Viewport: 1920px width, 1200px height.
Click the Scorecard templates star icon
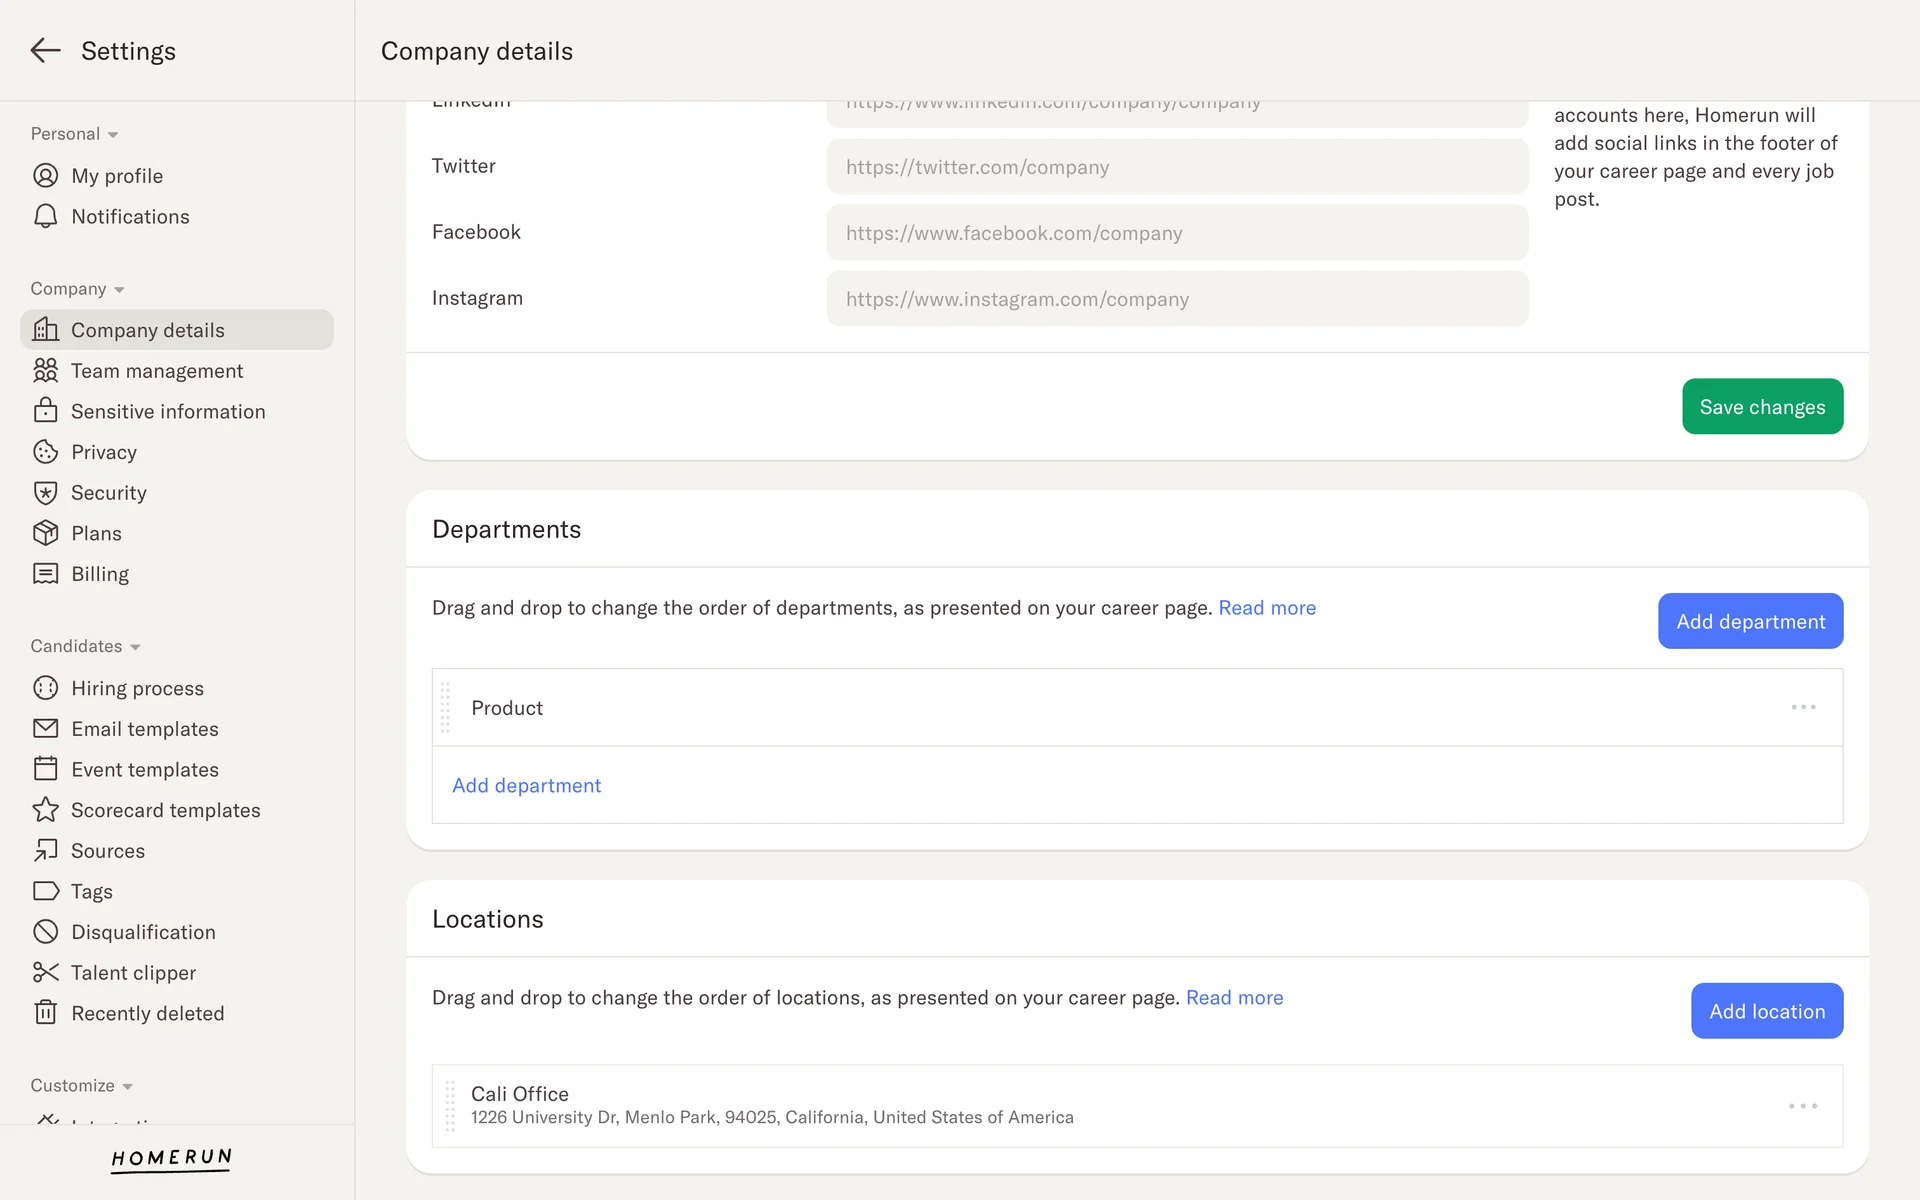click(45, 810)
